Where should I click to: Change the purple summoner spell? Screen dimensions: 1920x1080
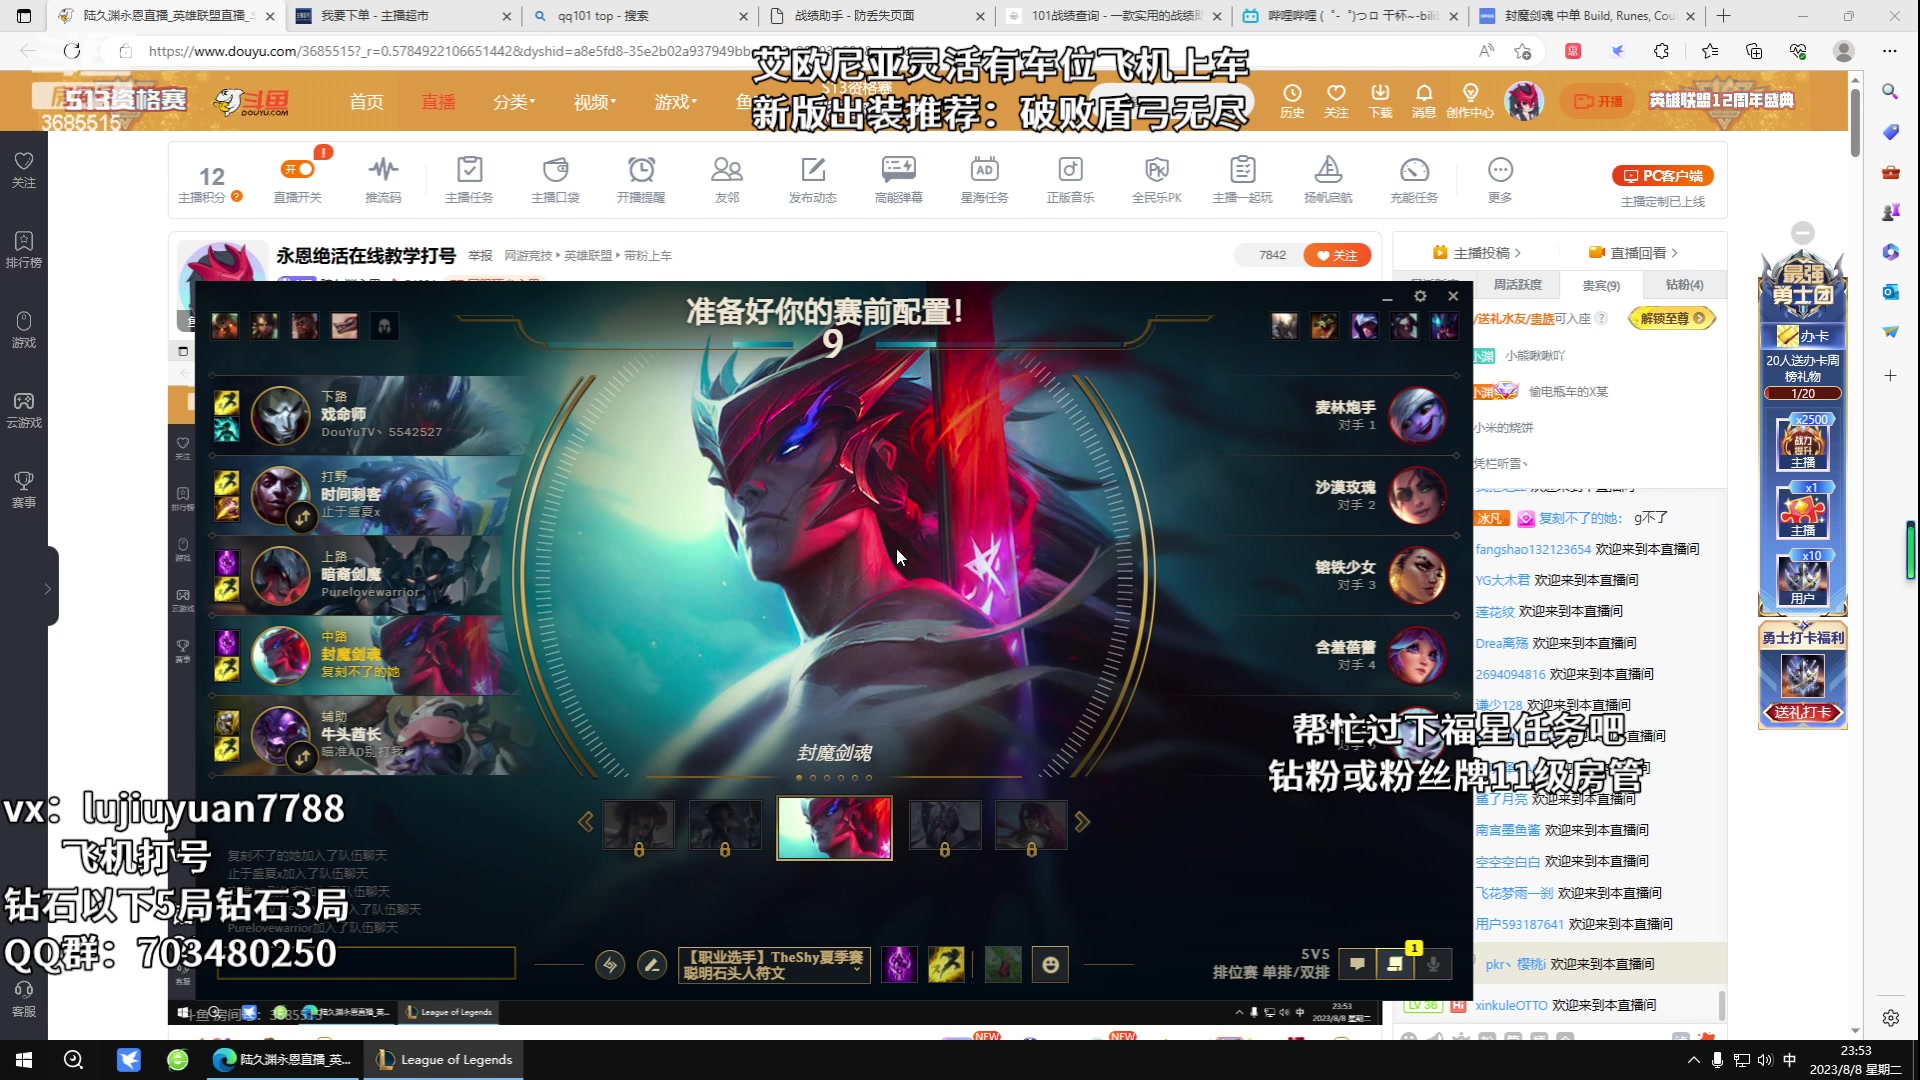(x=899, y=965)
